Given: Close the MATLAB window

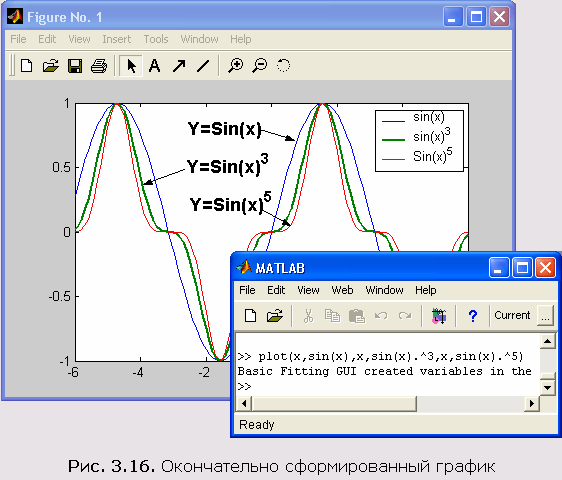Looking at the screenshot, I should (545, 267).
